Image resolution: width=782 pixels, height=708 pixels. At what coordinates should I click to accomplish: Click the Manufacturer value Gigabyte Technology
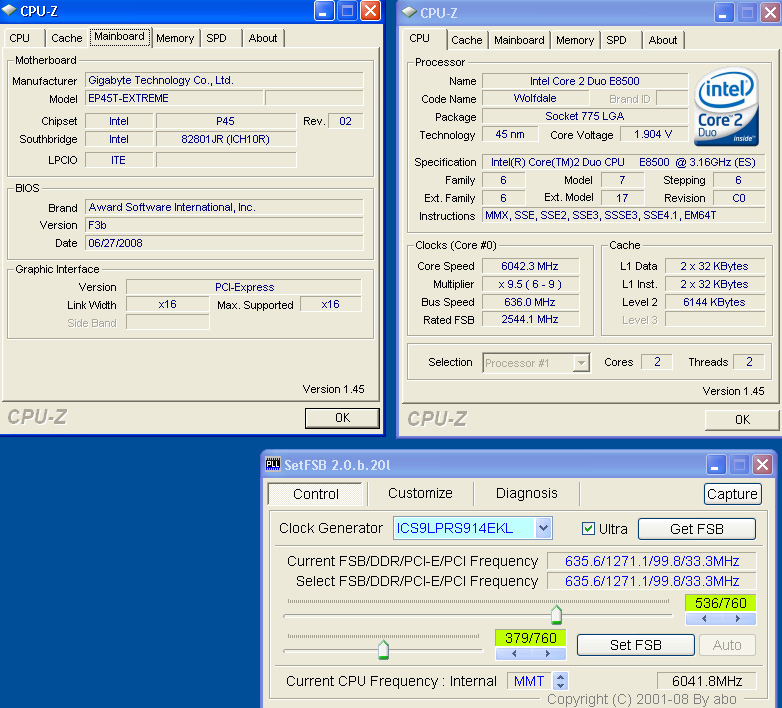(224, 80)
